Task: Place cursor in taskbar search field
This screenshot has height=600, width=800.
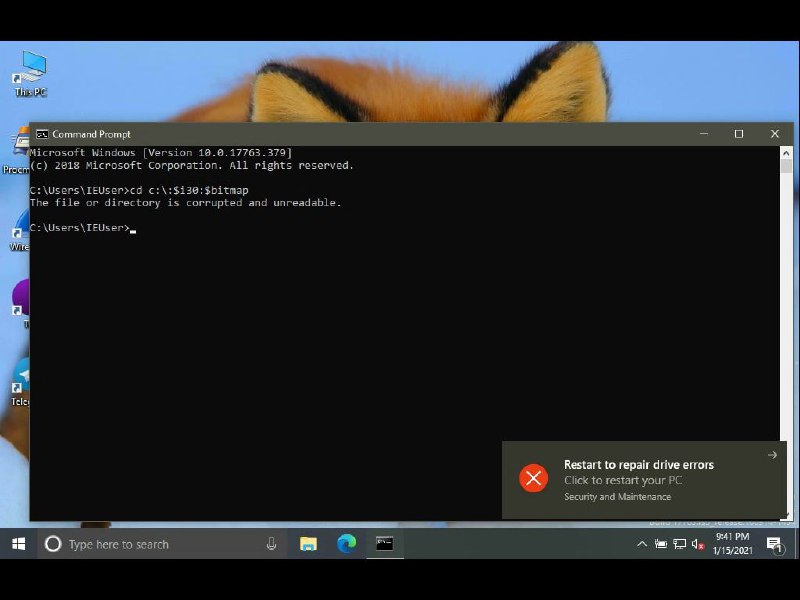Action: coord(150,544)
